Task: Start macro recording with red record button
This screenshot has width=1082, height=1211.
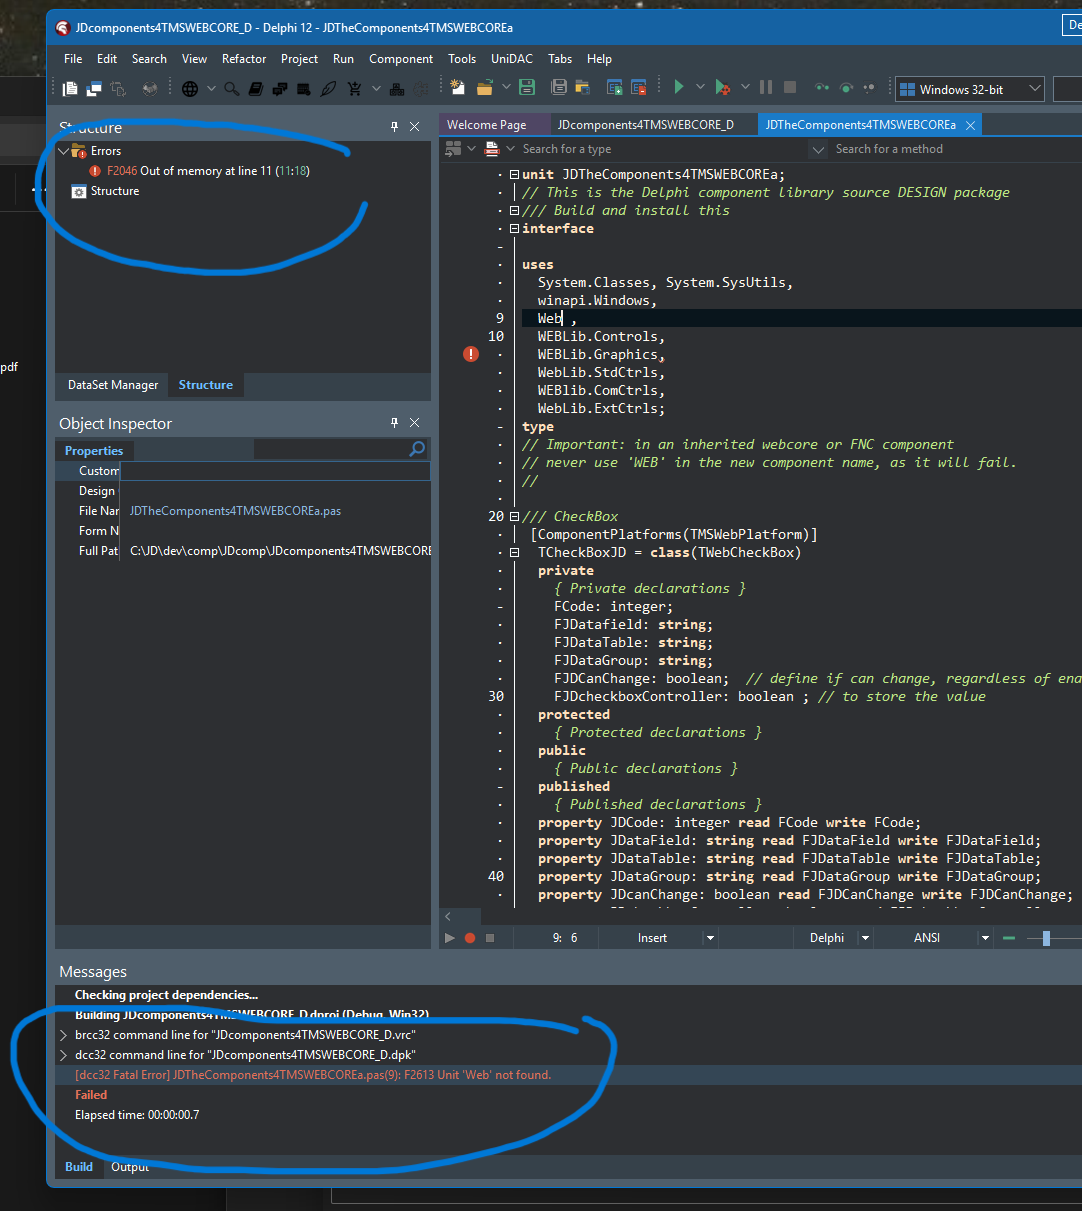Action: click(x=469, y=938)
